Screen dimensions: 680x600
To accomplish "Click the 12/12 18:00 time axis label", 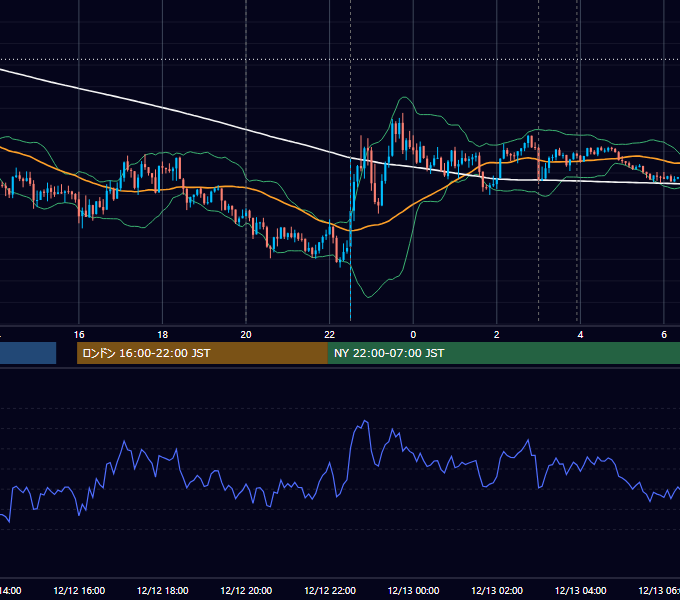I will 163,590.
